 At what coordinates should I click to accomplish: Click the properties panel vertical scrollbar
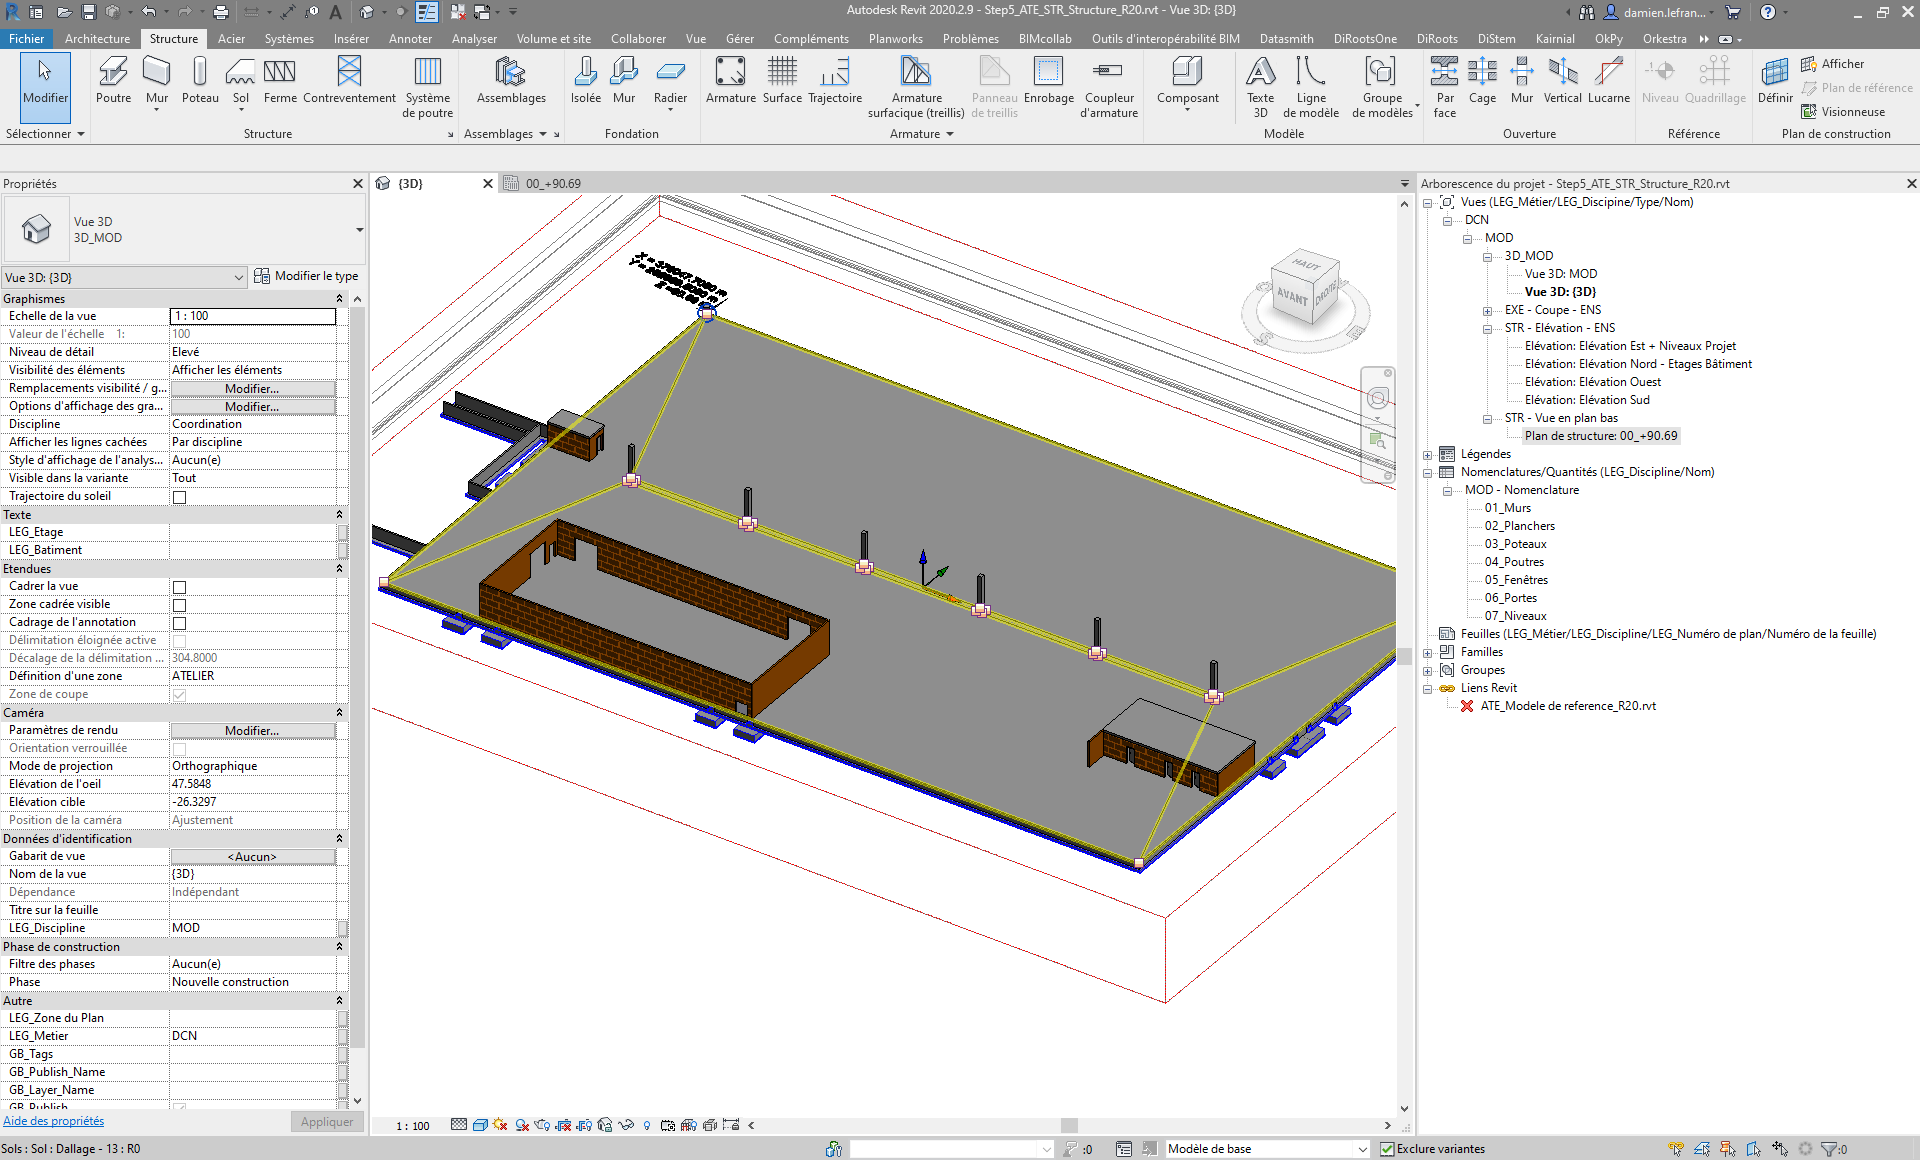click(357, 680)
